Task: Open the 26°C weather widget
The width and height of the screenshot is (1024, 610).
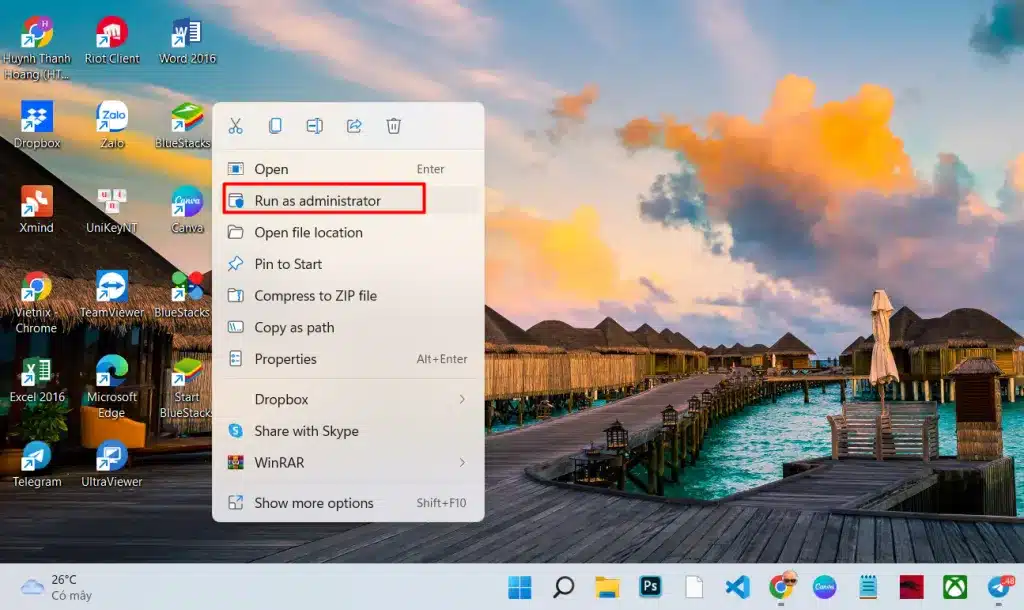Action: point(56,587)
